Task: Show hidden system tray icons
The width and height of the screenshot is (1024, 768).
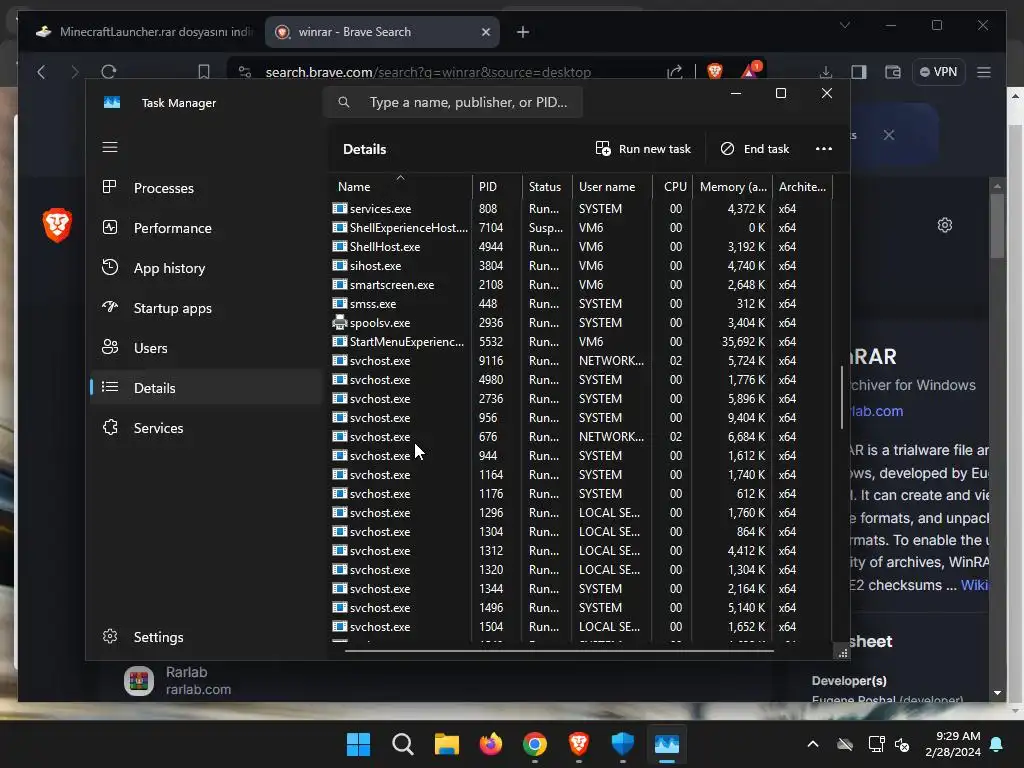Action: point(813,744)
